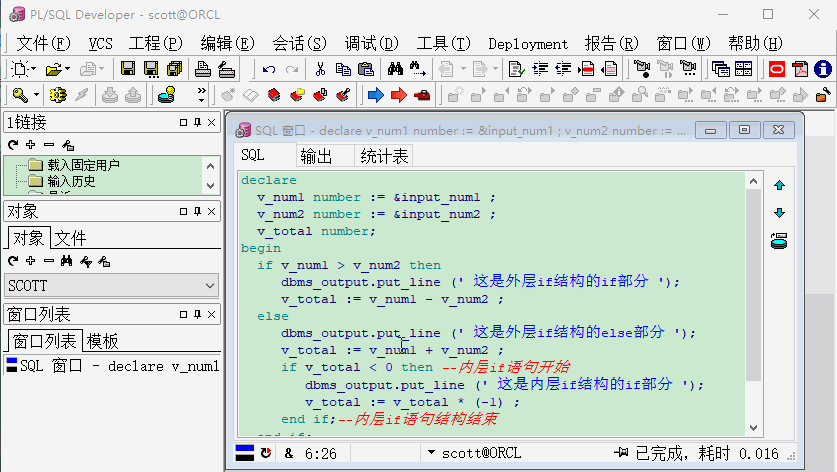The width and height of the screenshot is (837, 472).
Task: Click the New document toolbar icon
Action: tap(20, 69)
